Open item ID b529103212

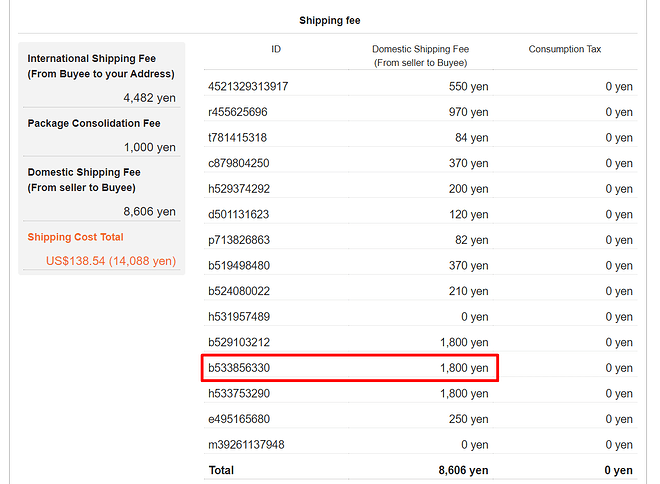tap(239, 343)
